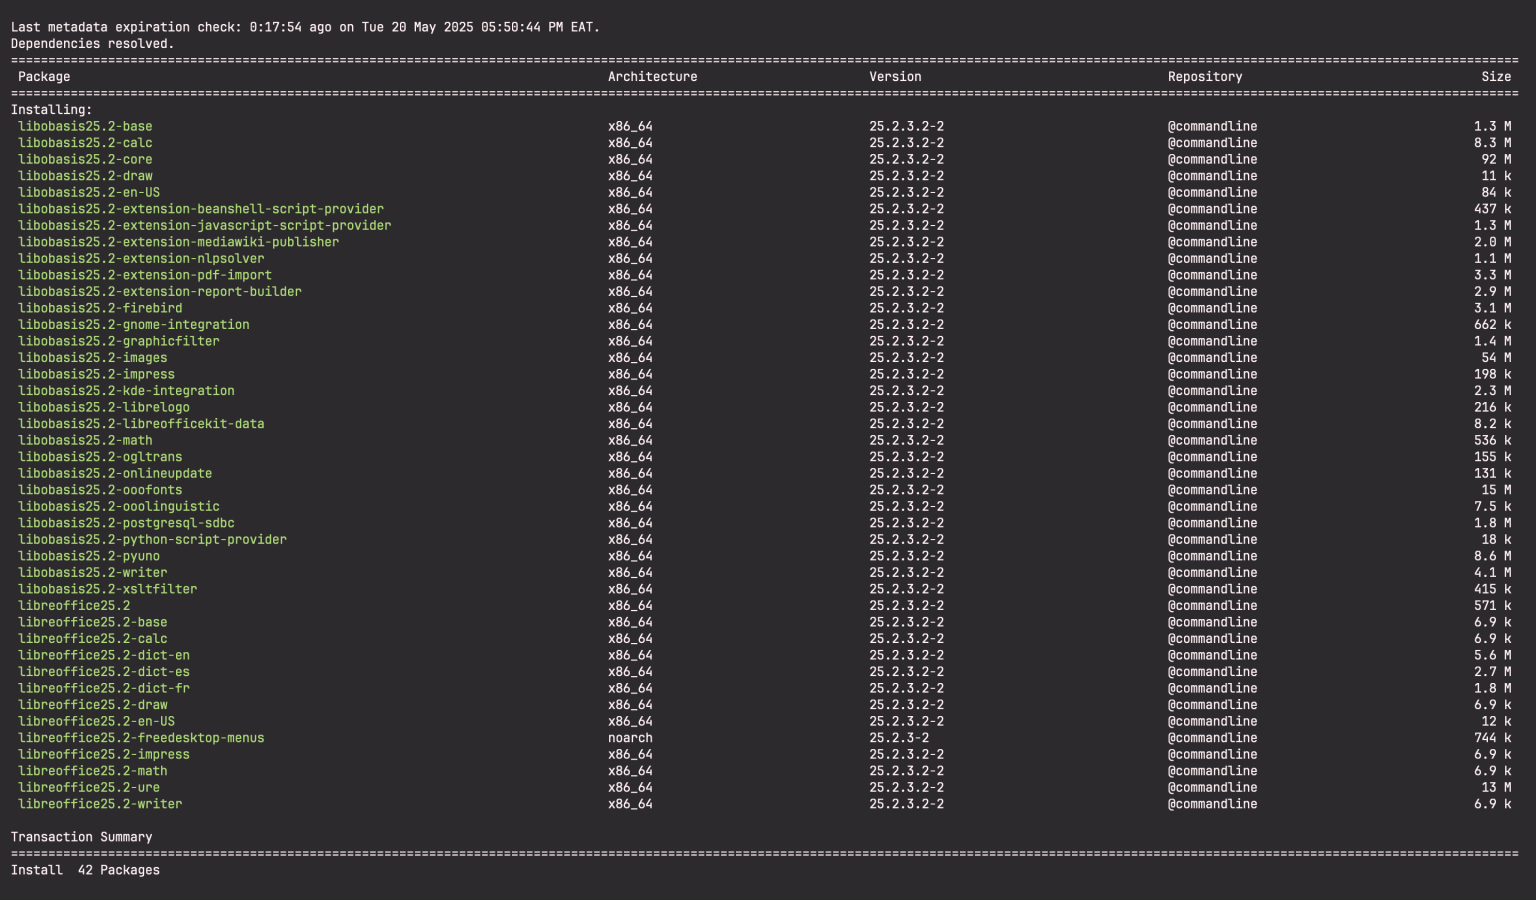
Task: Click the Install 42 Packages line
Action: (x=85, y=870)
